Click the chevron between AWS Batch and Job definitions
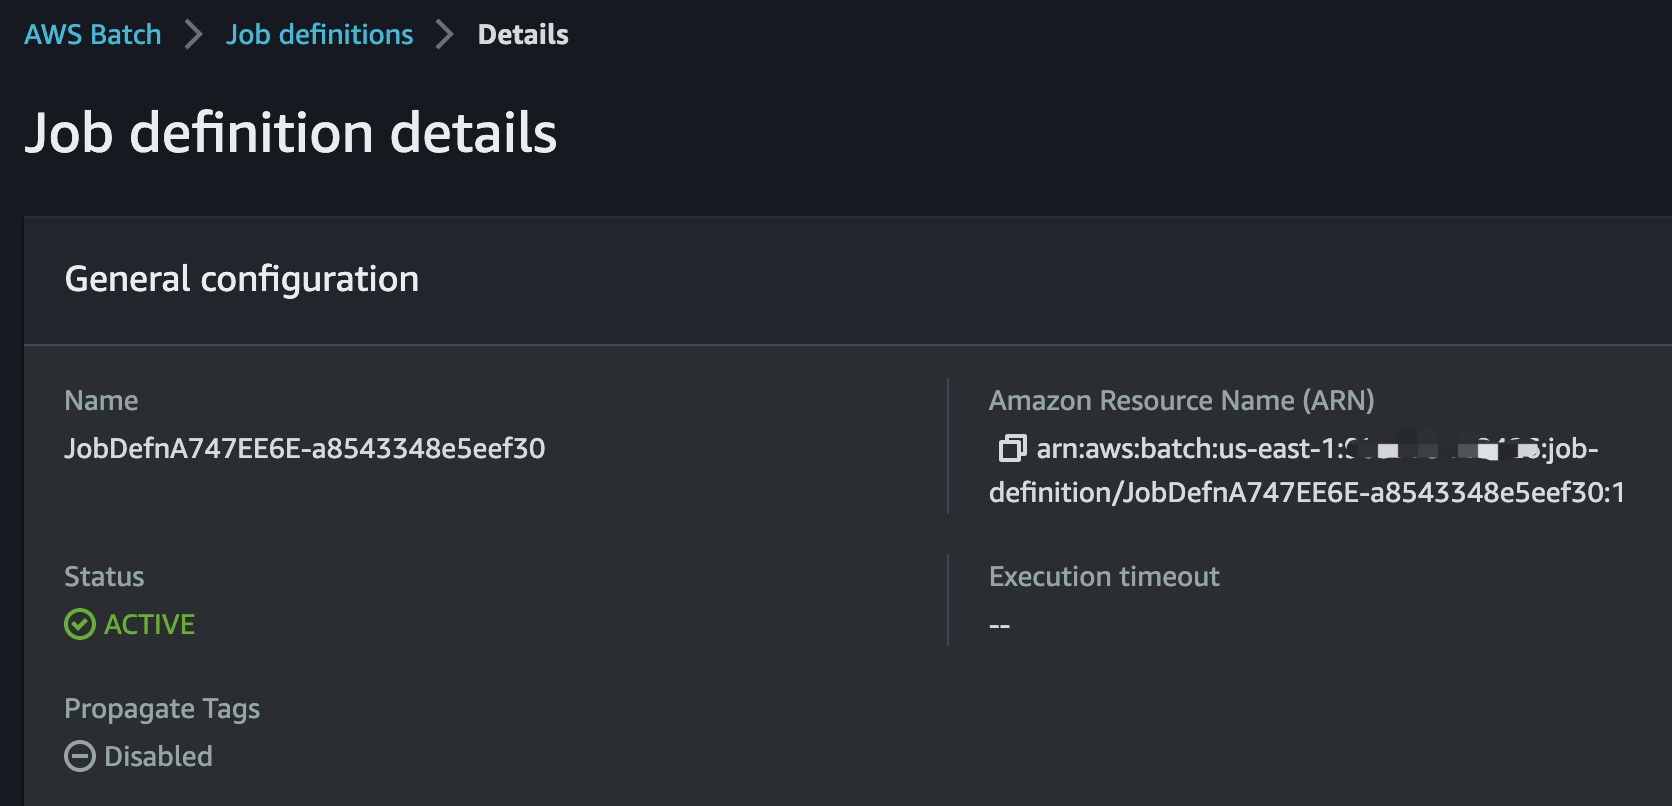 click(x=192, y=34)
